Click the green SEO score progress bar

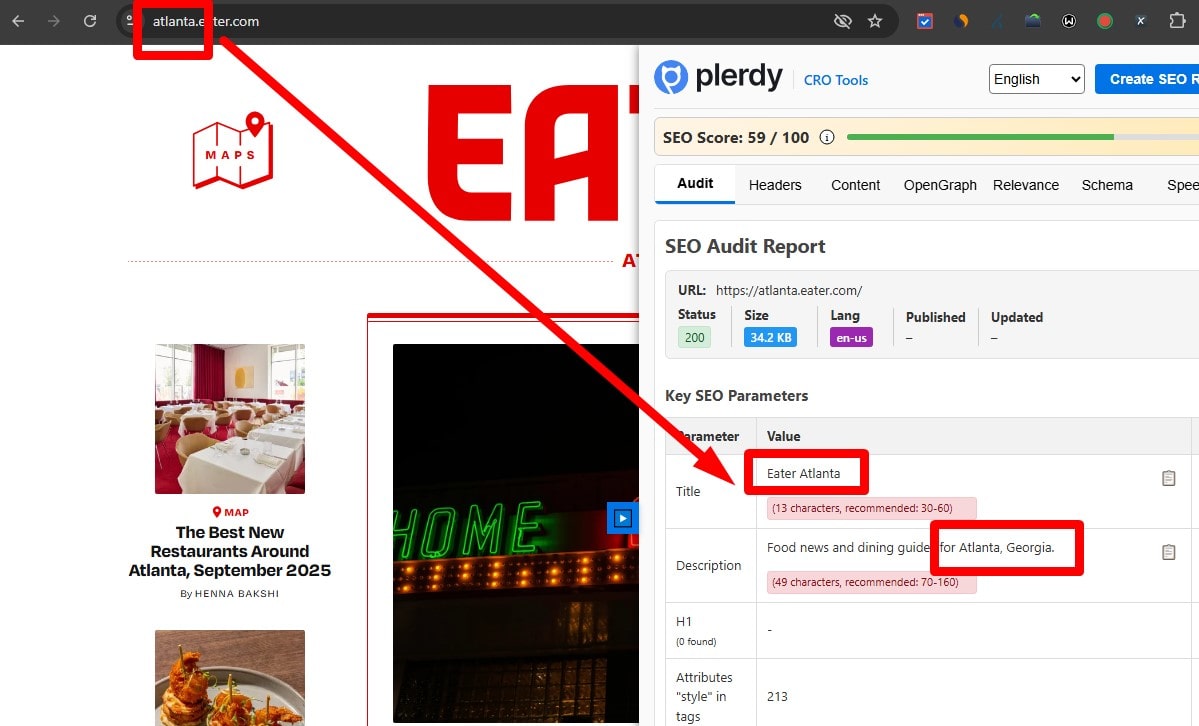980,137
